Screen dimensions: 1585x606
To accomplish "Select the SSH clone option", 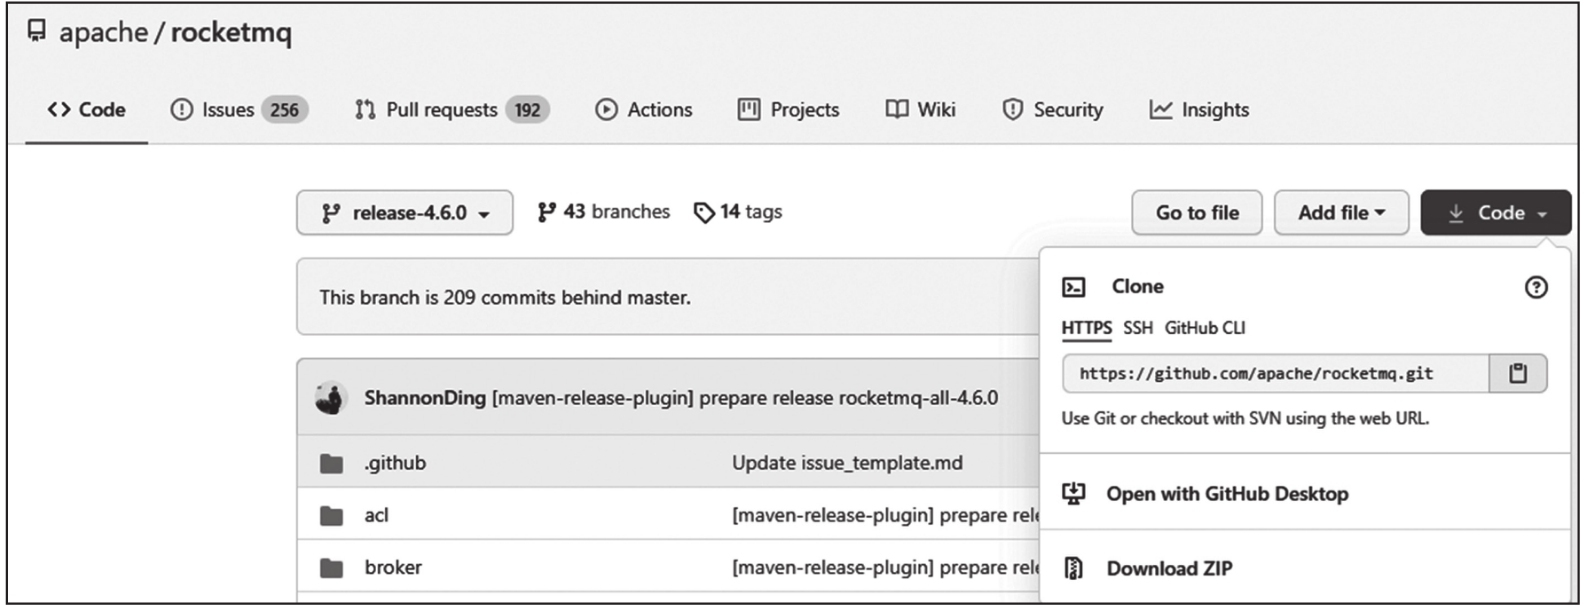I will point(1138,328).
